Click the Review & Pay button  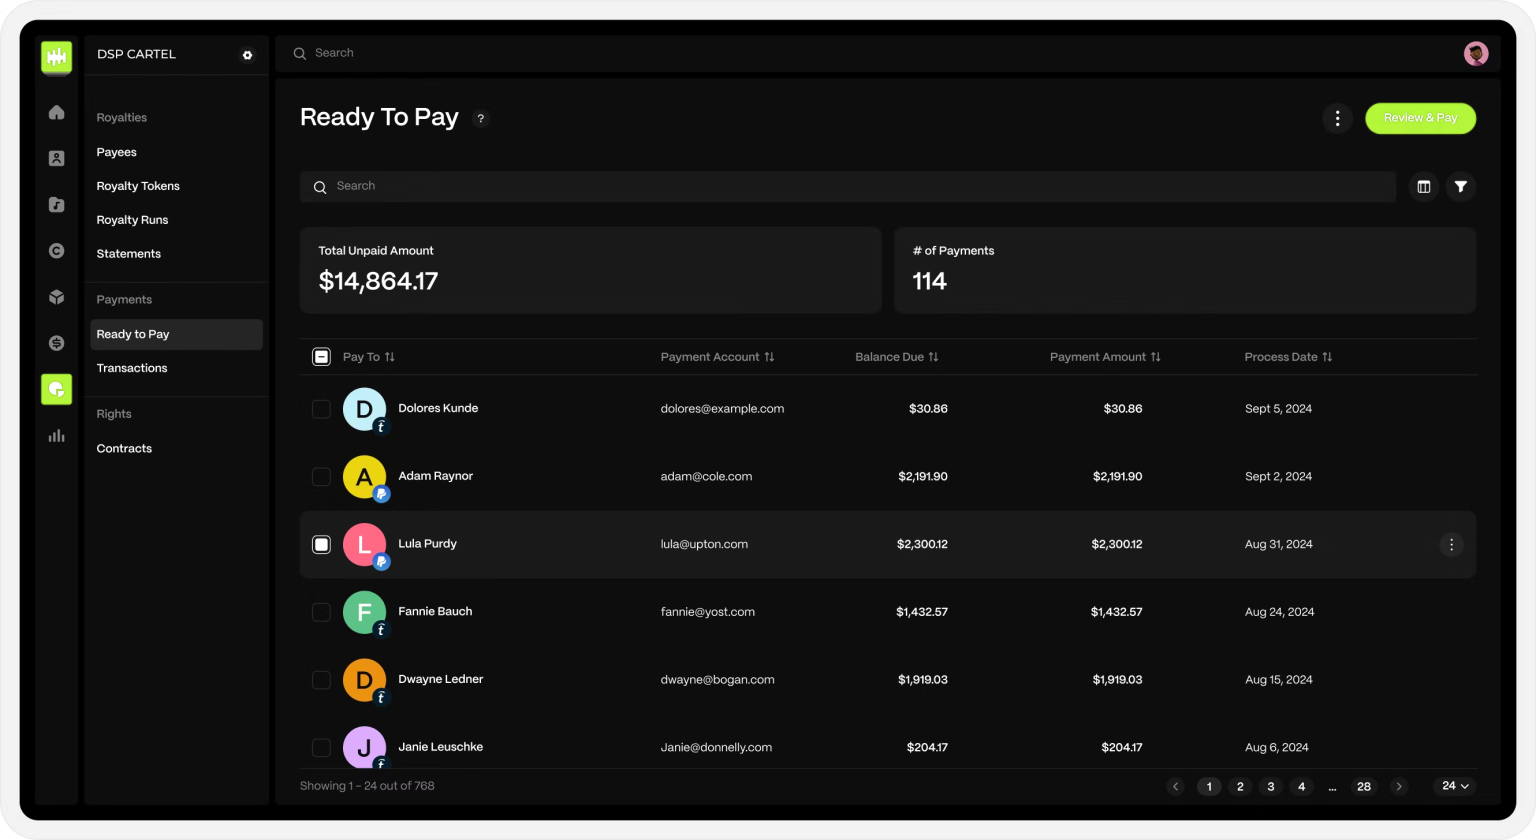[1420, 118]
